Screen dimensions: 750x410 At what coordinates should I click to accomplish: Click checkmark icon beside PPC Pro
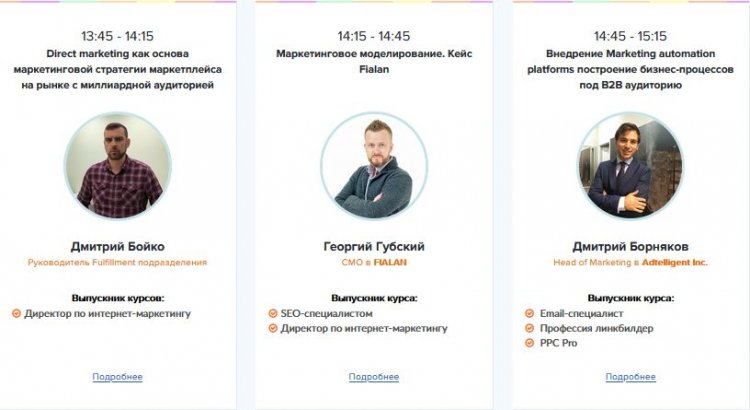(x=529, y=343)
